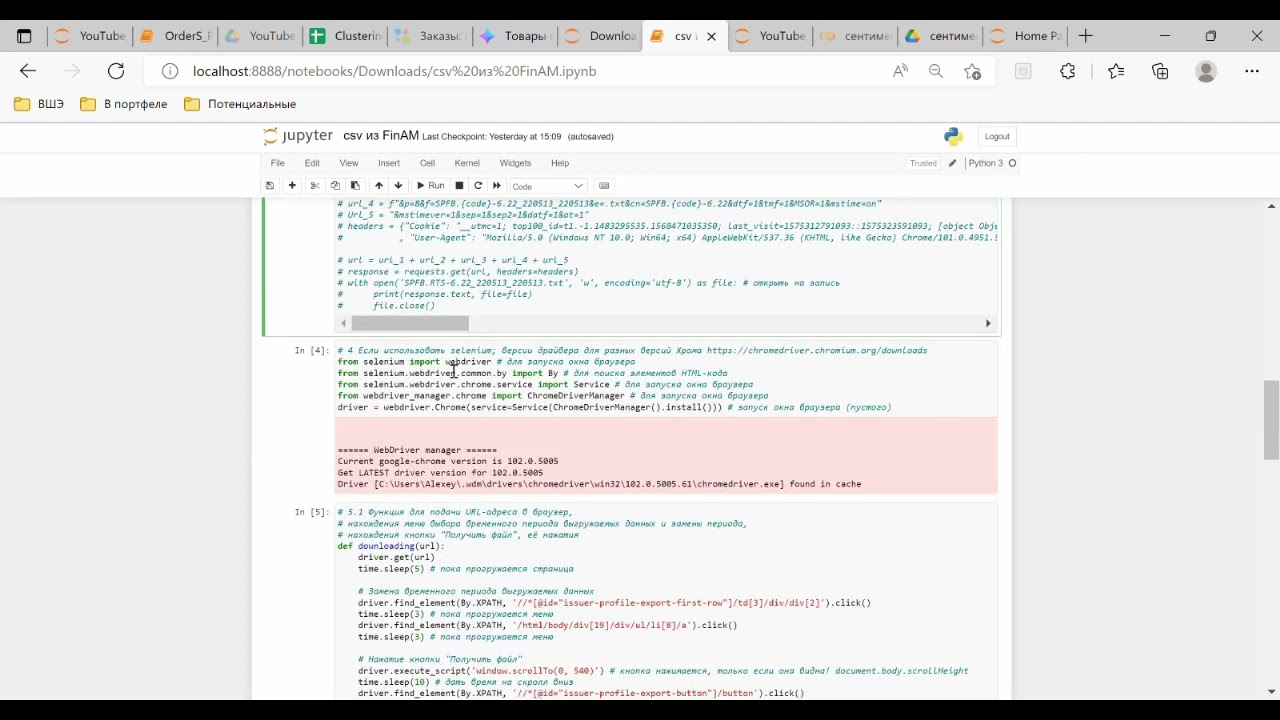
Task: Restart kernel and run all with fast-forward icon
Action: [497, 186]
